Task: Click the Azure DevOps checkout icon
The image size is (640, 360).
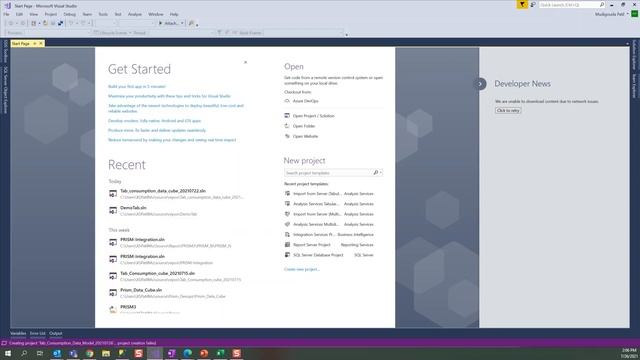Action: 287,100
